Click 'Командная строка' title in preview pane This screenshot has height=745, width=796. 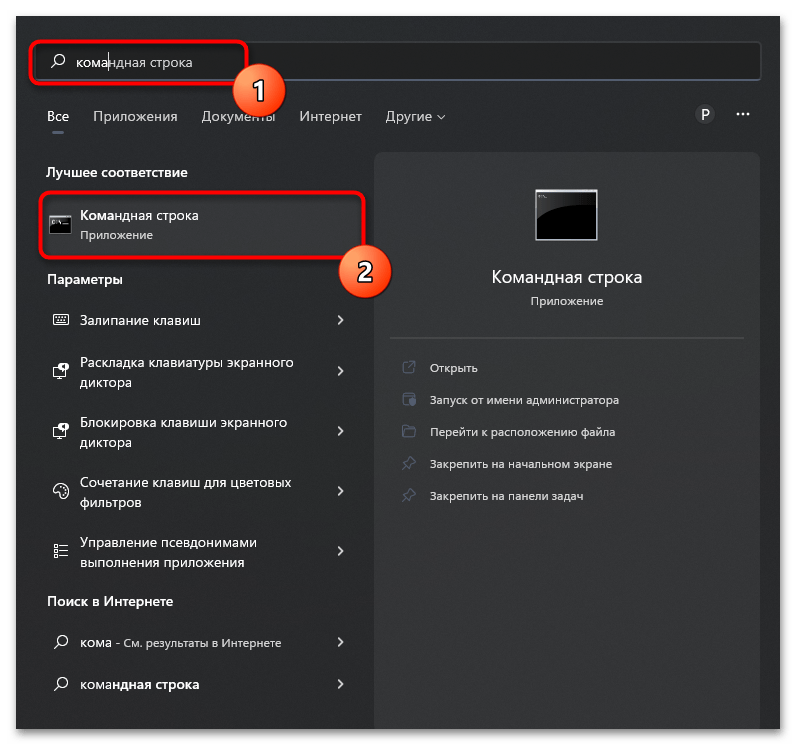click(x=567, y=277)
